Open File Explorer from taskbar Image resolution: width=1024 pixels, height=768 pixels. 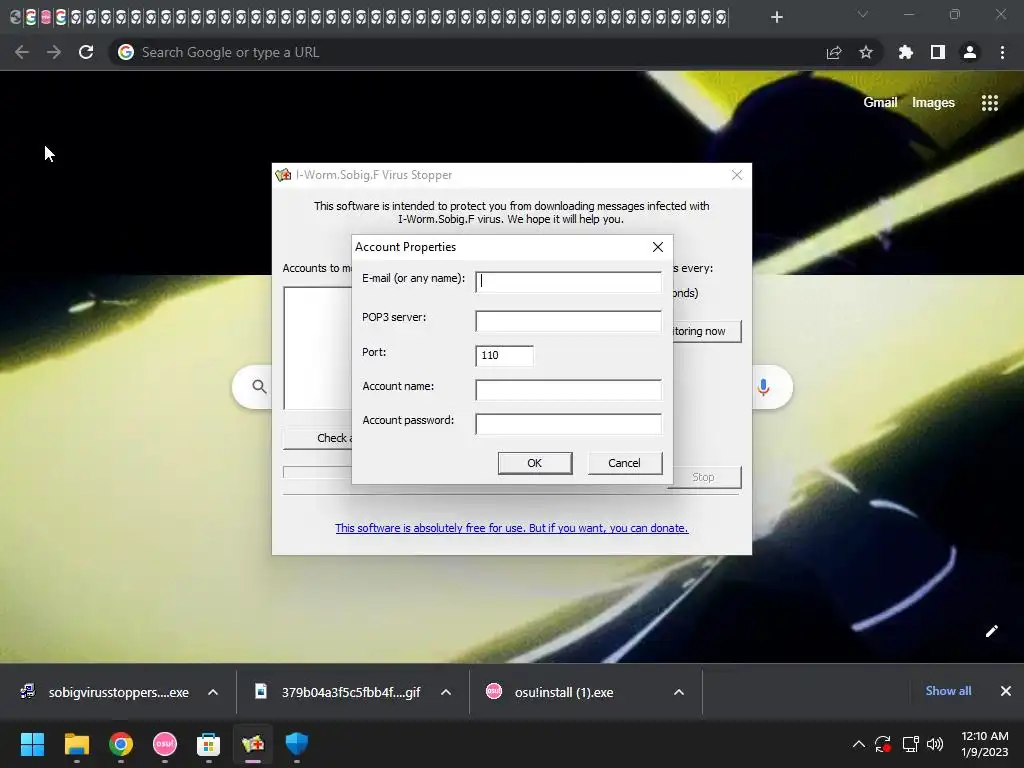[x=76, y=744]
